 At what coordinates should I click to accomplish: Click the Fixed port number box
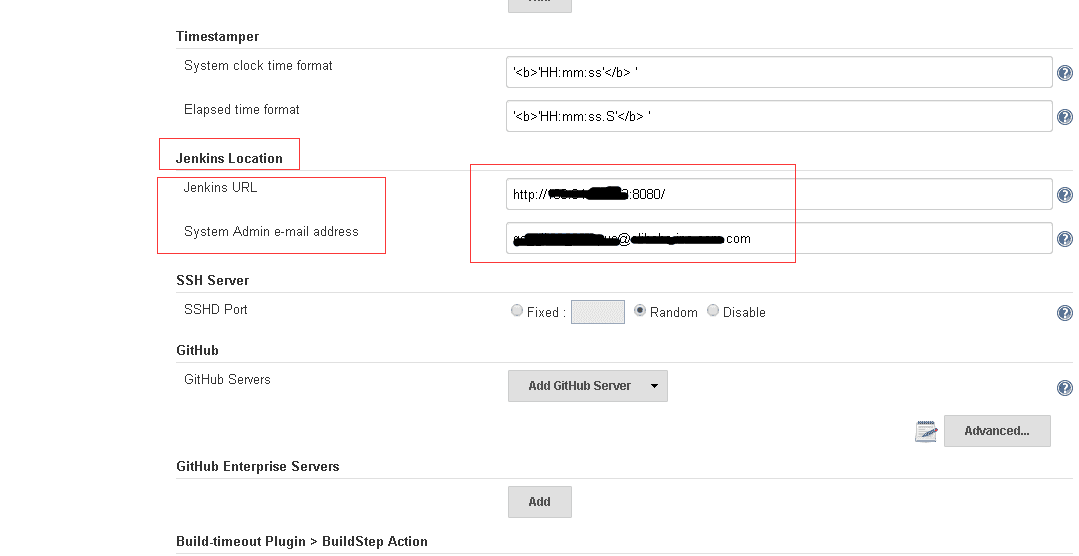[598, 312]
